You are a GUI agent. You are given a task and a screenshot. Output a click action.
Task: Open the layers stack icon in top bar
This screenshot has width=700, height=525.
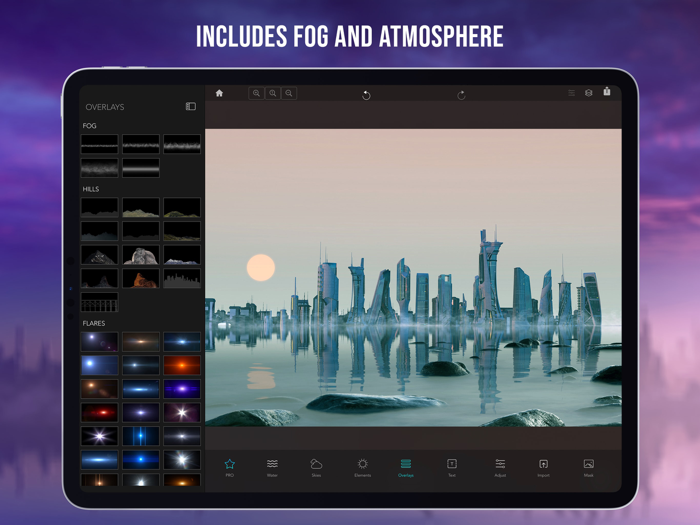(588, 93)
